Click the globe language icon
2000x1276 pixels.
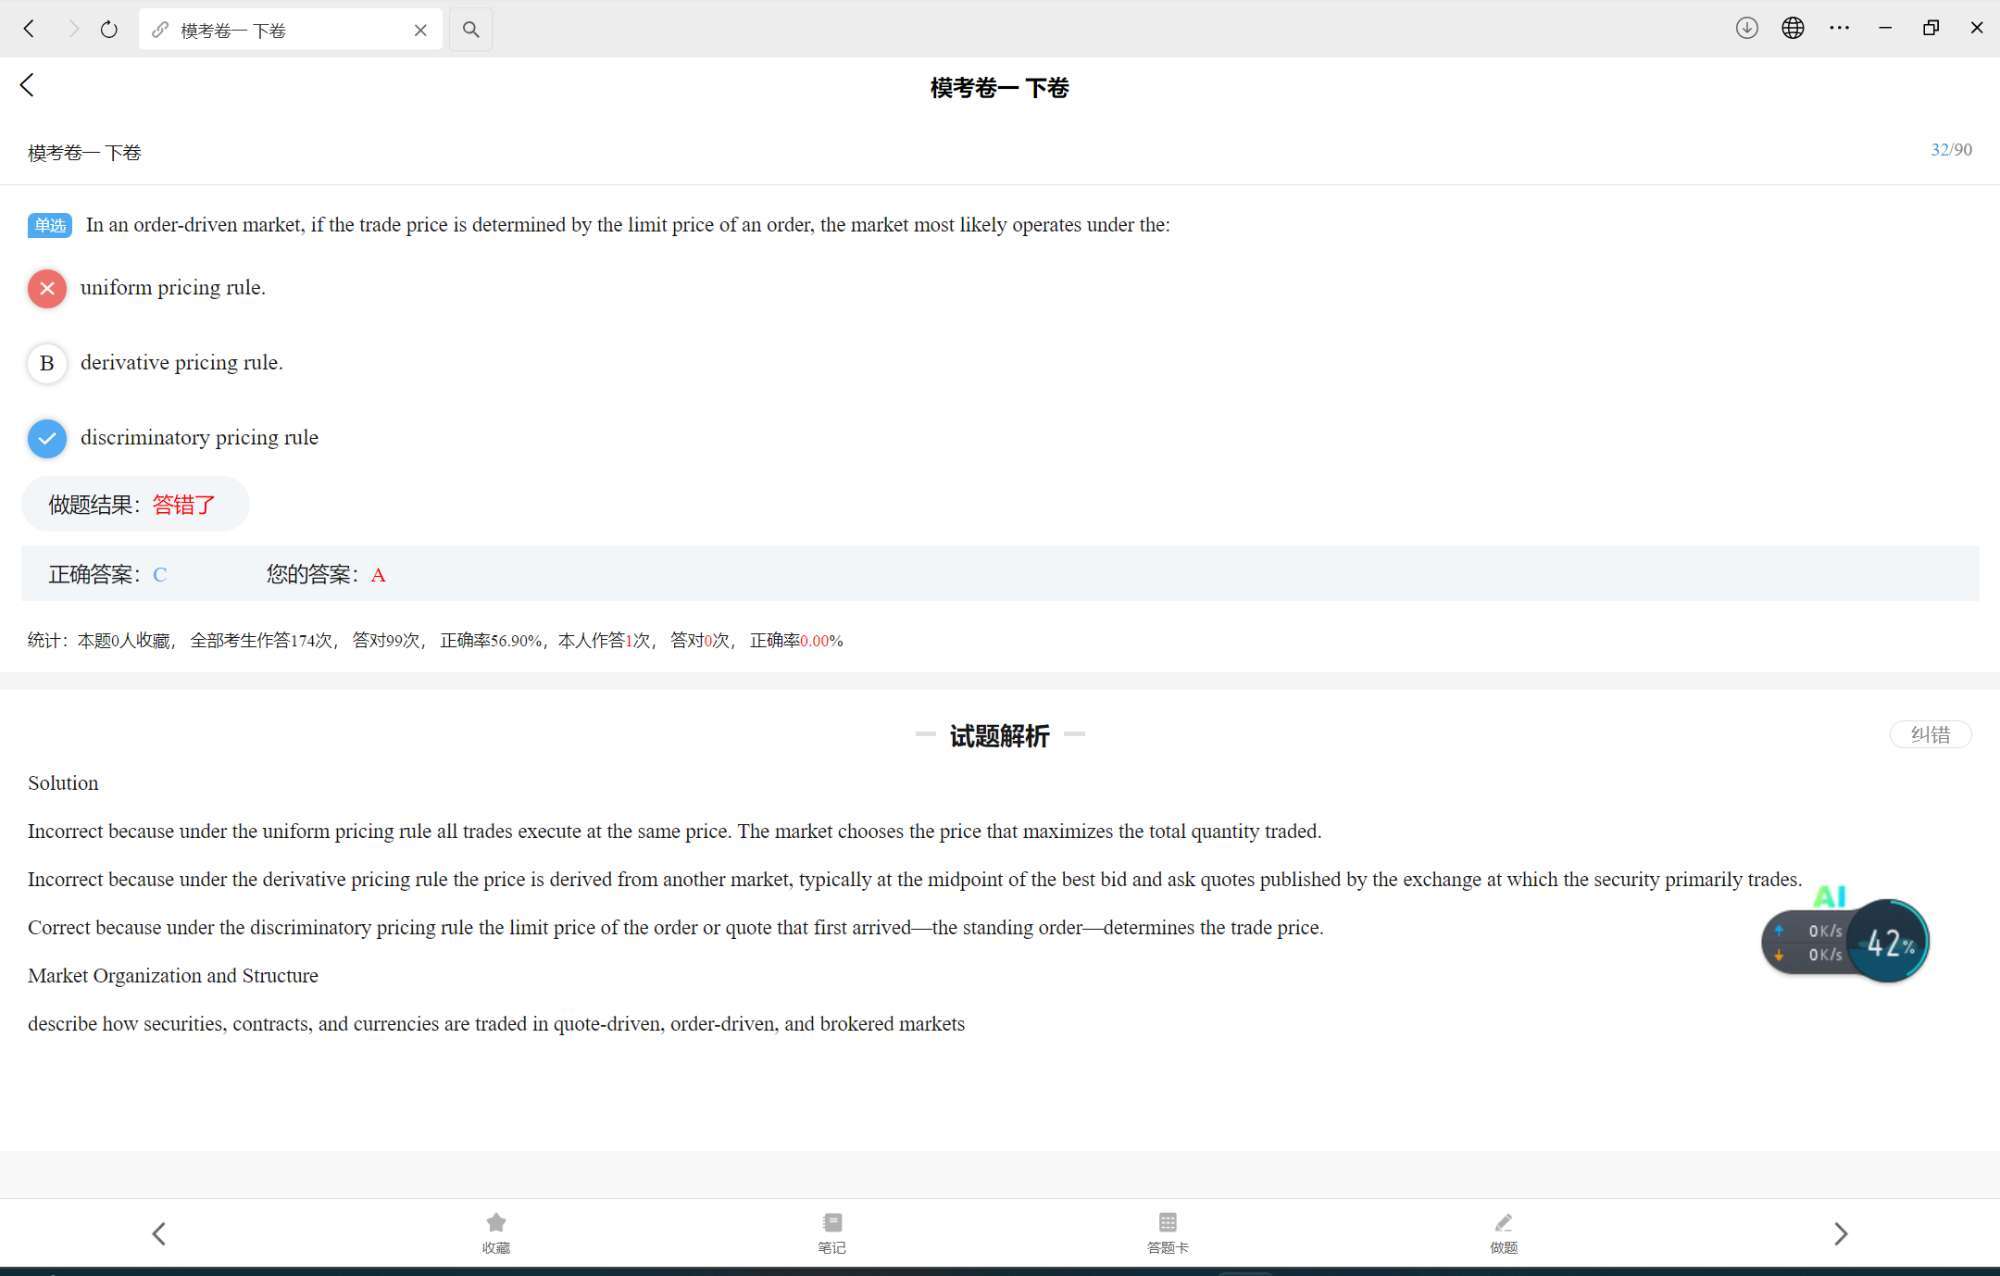point(1792,28)
